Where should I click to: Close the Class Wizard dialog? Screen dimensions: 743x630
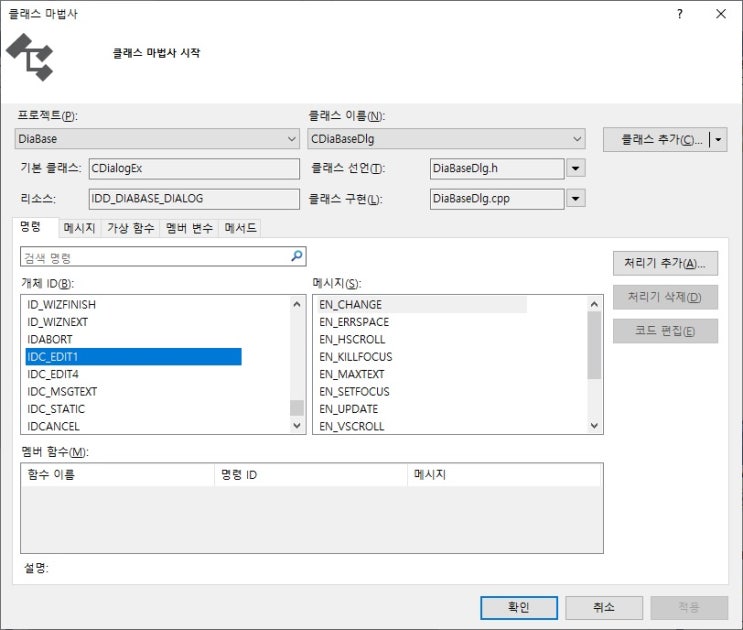(721, 14)
